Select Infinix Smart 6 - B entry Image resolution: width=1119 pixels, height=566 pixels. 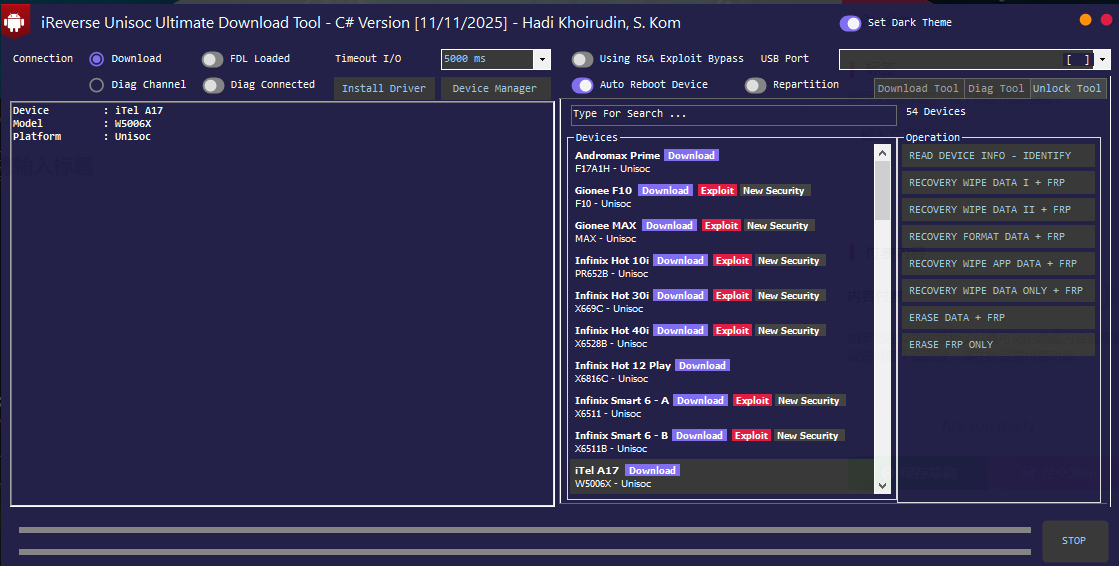point(722,442)
